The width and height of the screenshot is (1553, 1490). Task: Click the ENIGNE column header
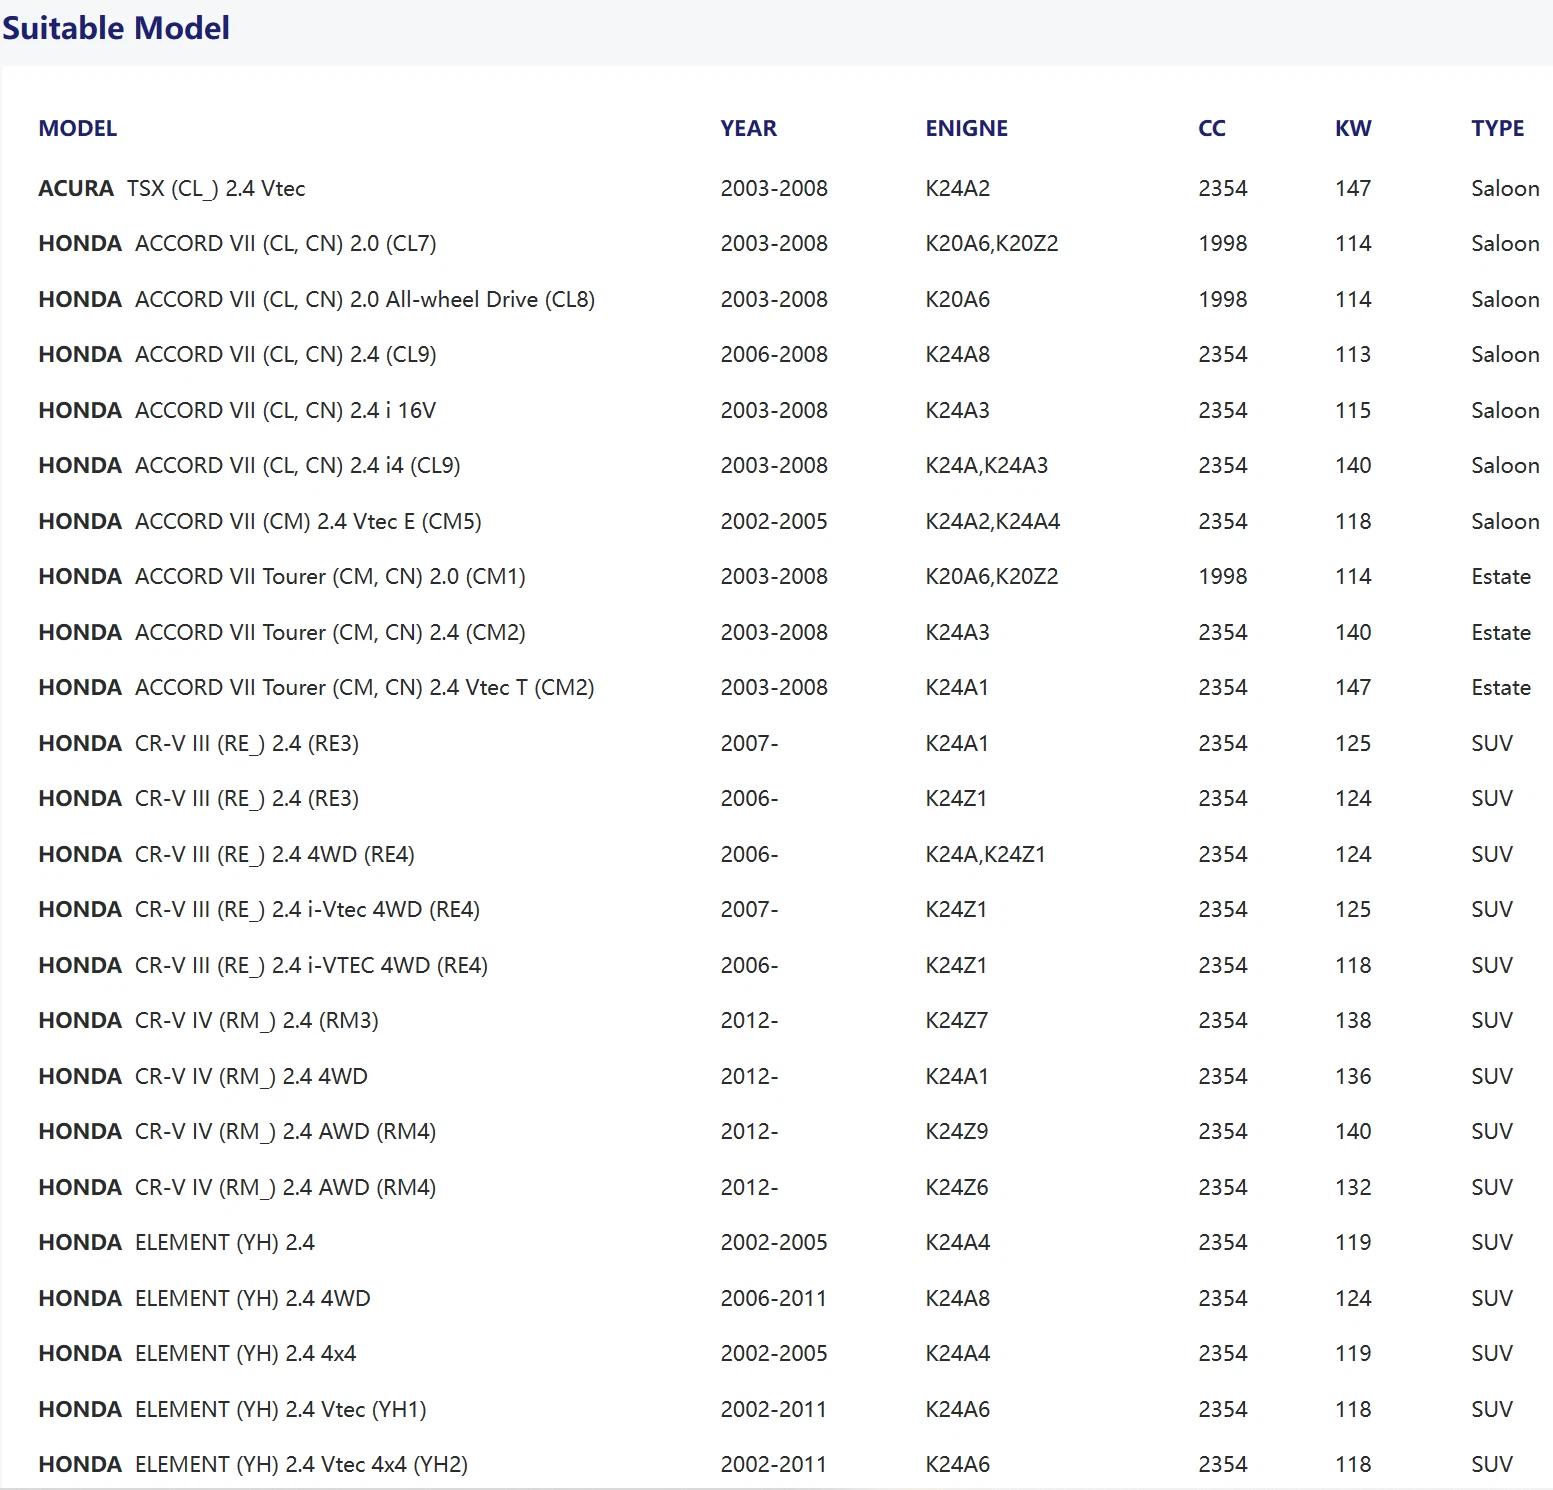click(x=967, y=128)
